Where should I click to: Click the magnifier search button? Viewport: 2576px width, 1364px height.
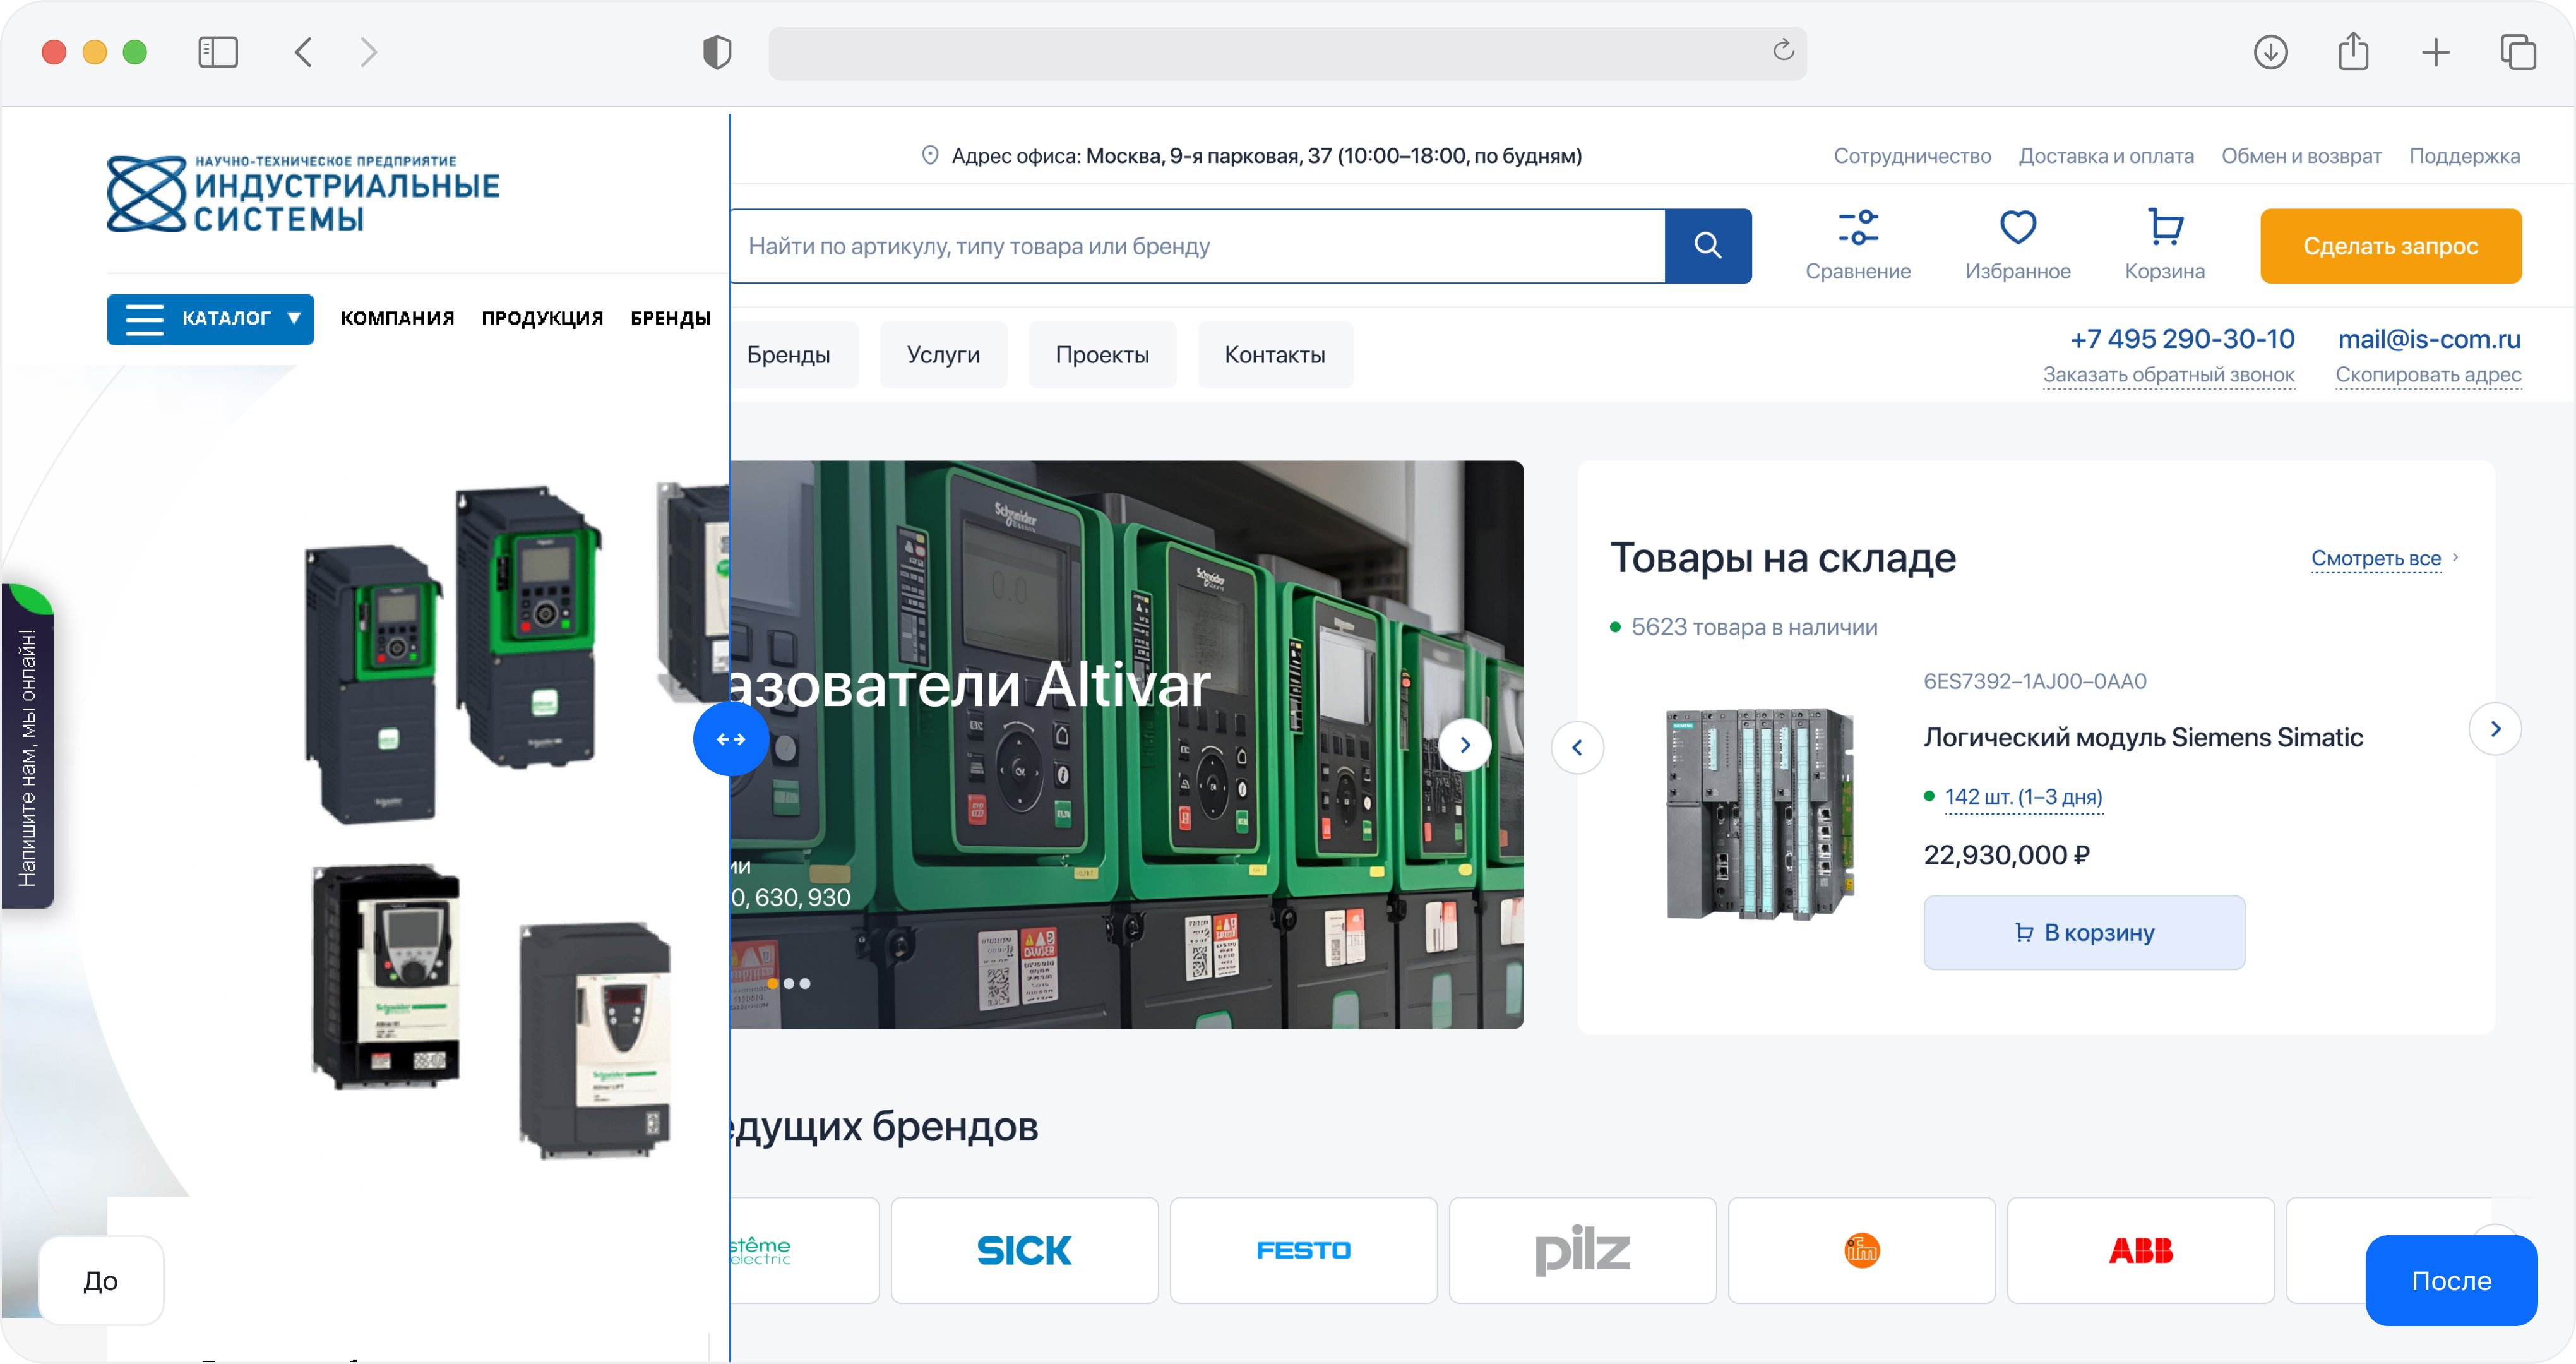[1707, 246]
